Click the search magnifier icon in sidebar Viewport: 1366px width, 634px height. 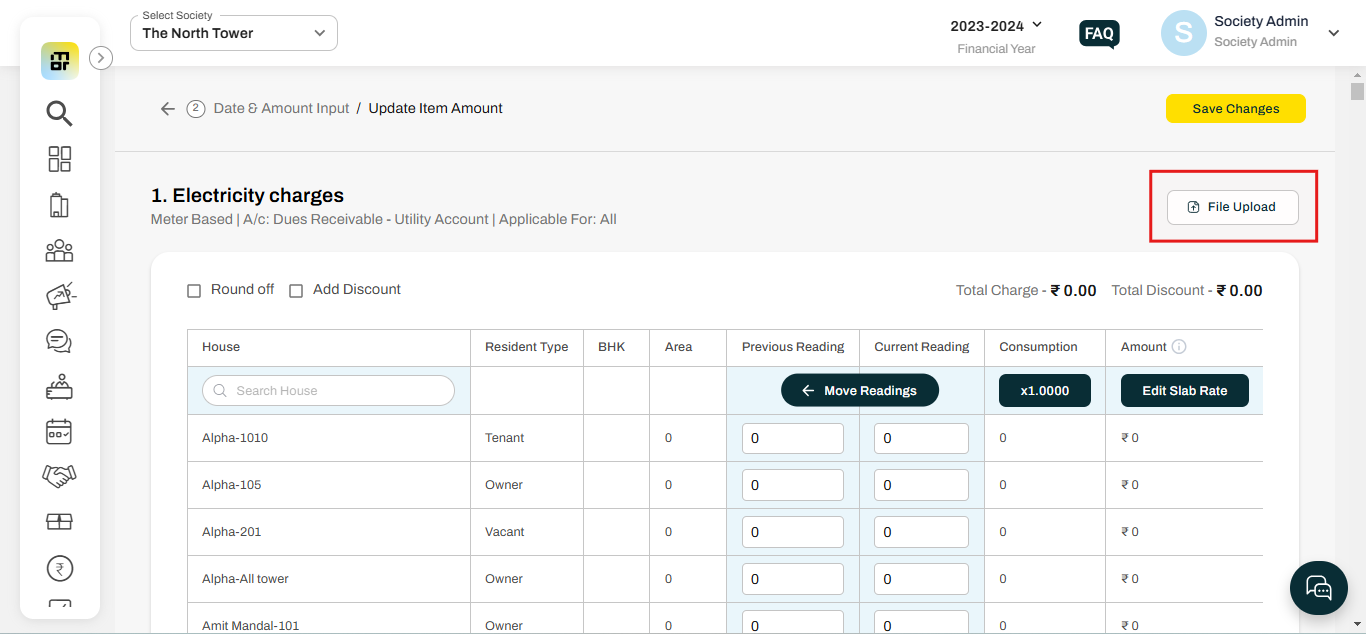59,113
